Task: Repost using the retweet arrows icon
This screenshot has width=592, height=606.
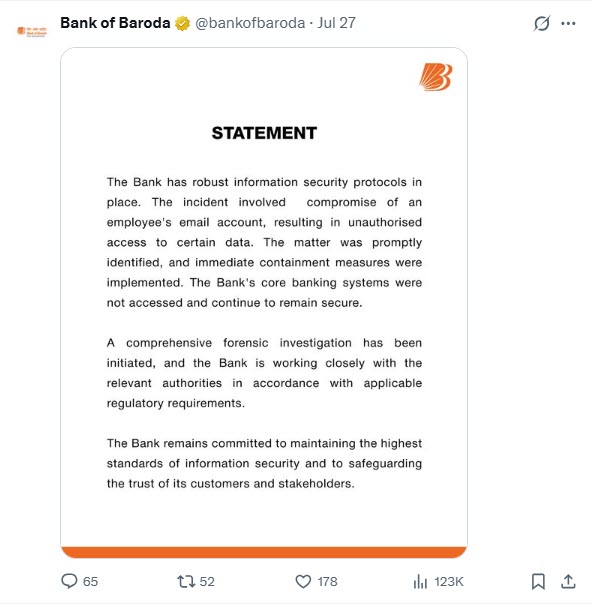Action: pos(186,581)
